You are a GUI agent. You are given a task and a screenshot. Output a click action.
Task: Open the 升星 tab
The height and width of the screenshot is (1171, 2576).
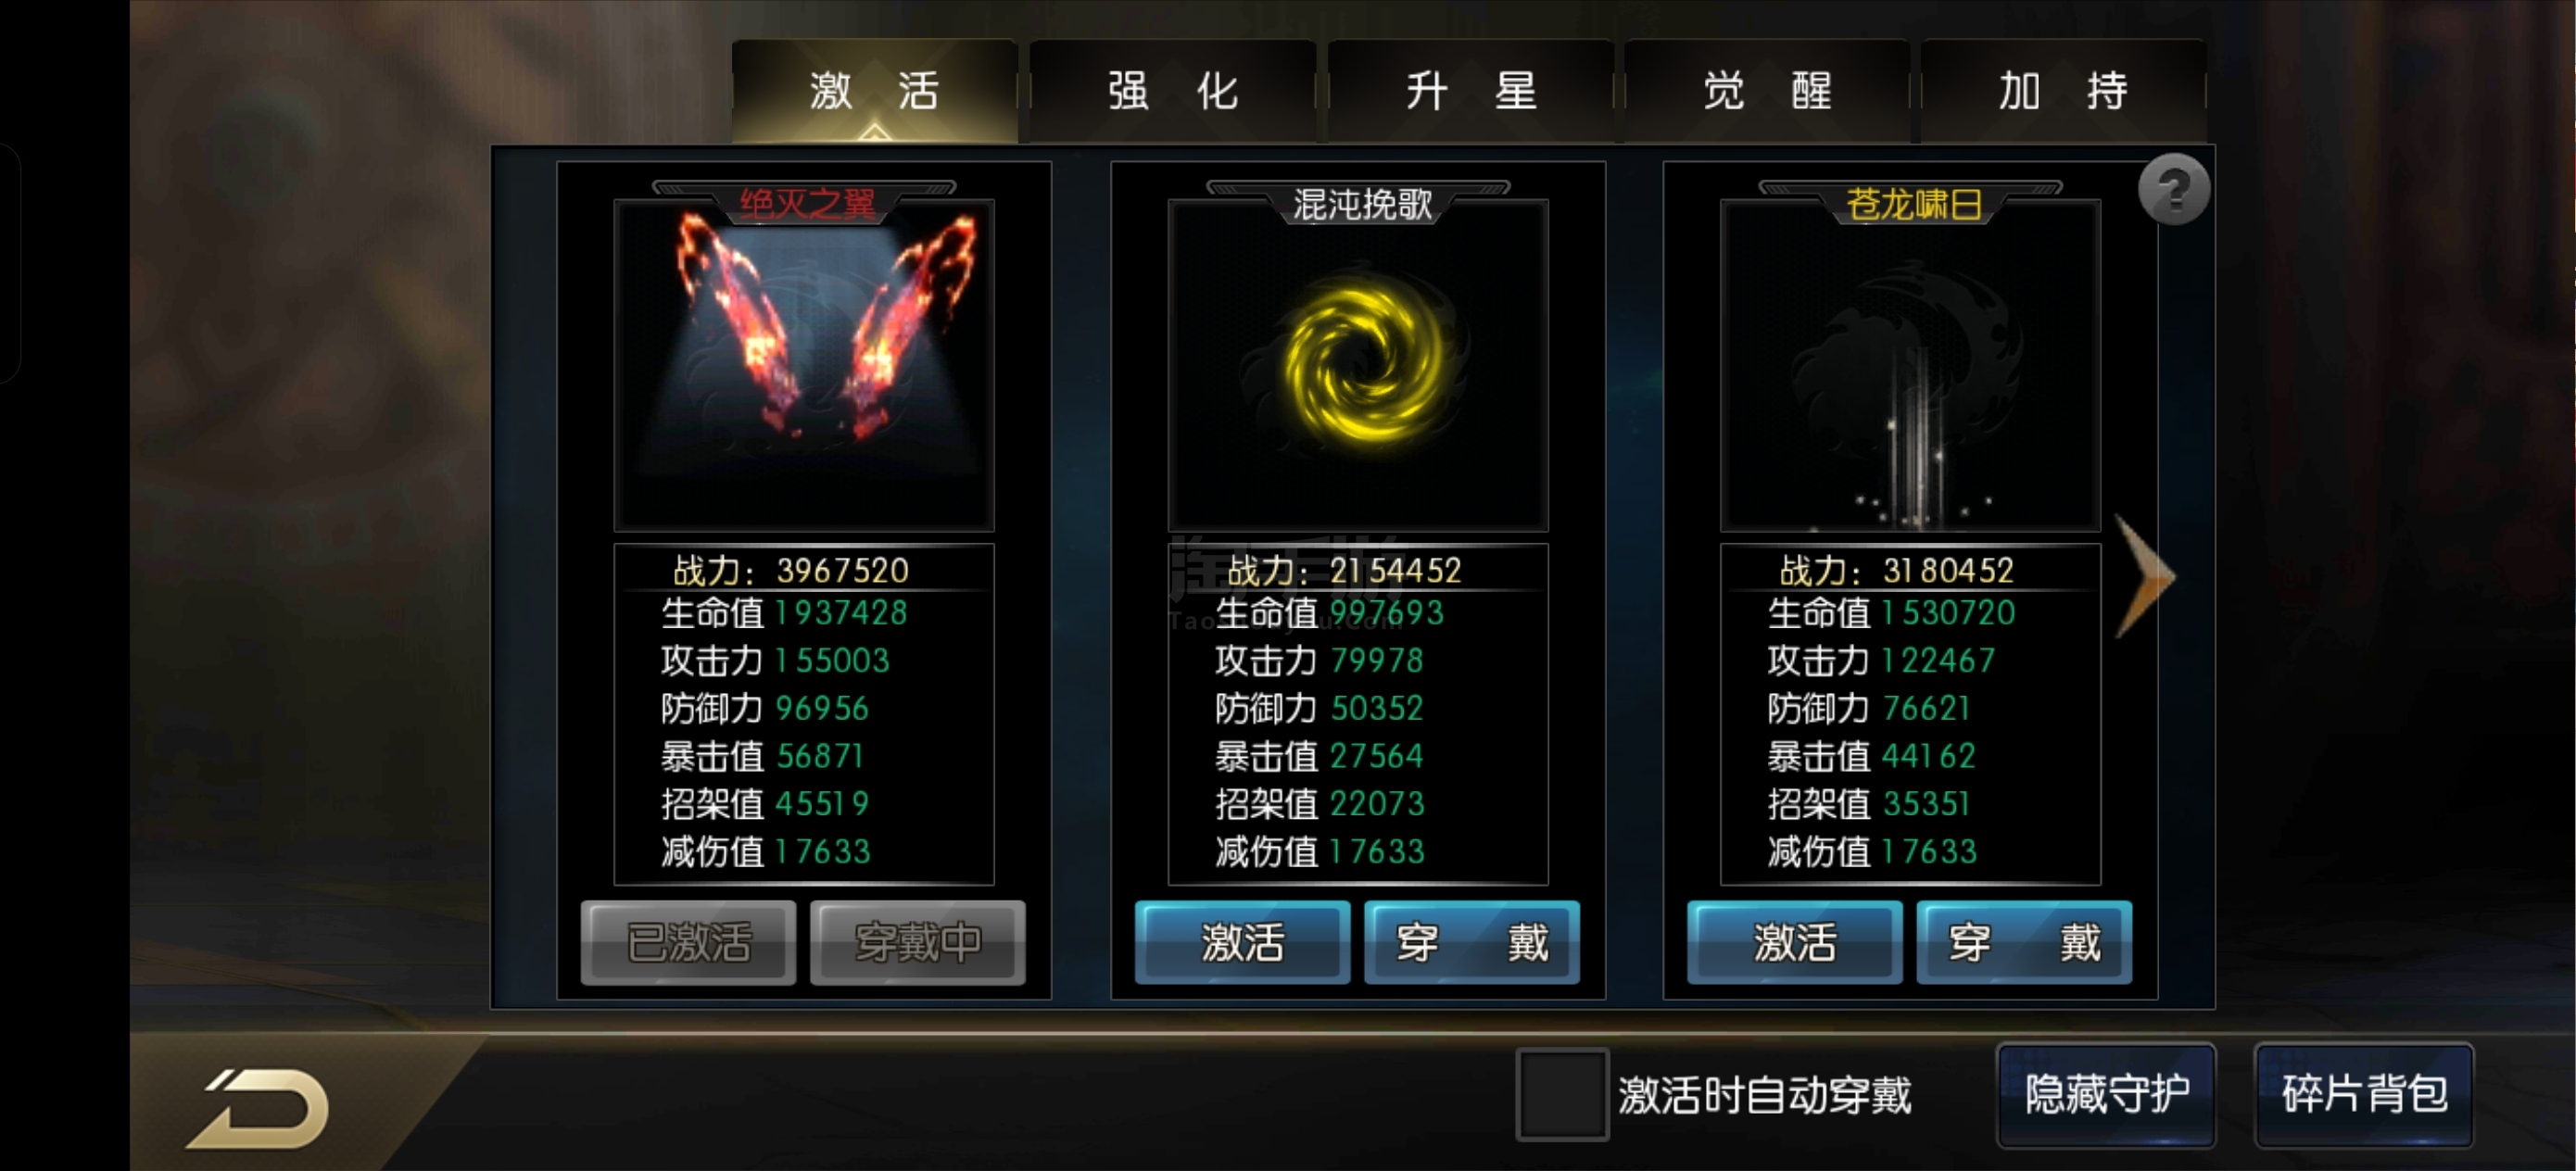pos(1470,91)
